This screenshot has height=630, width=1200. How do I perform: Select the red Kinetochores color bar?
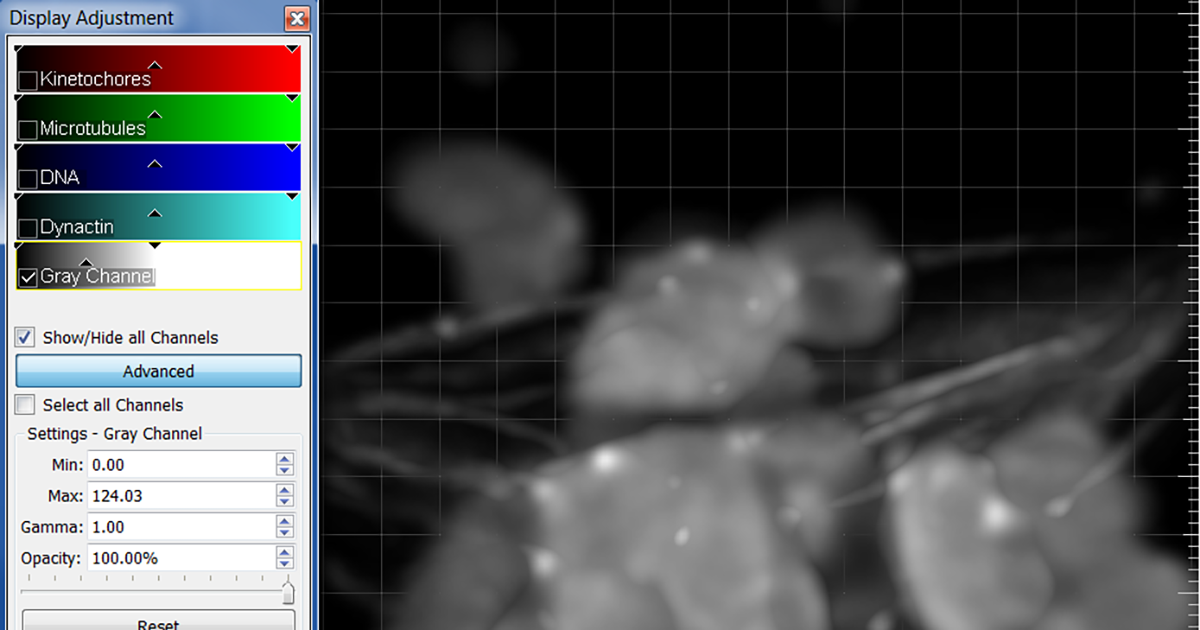coord(230,68)
